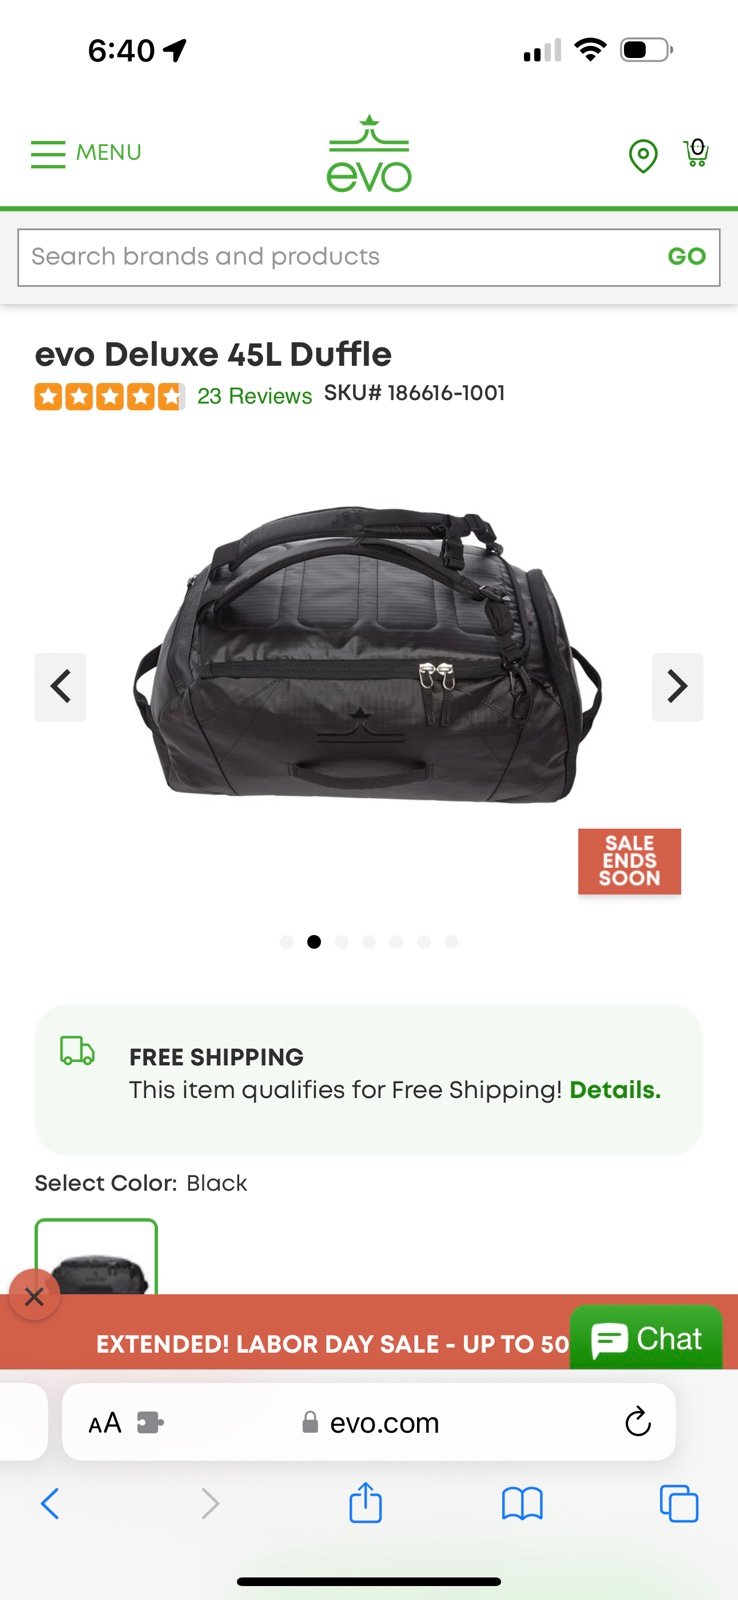View the shopping cart icon

click(696, 152)
